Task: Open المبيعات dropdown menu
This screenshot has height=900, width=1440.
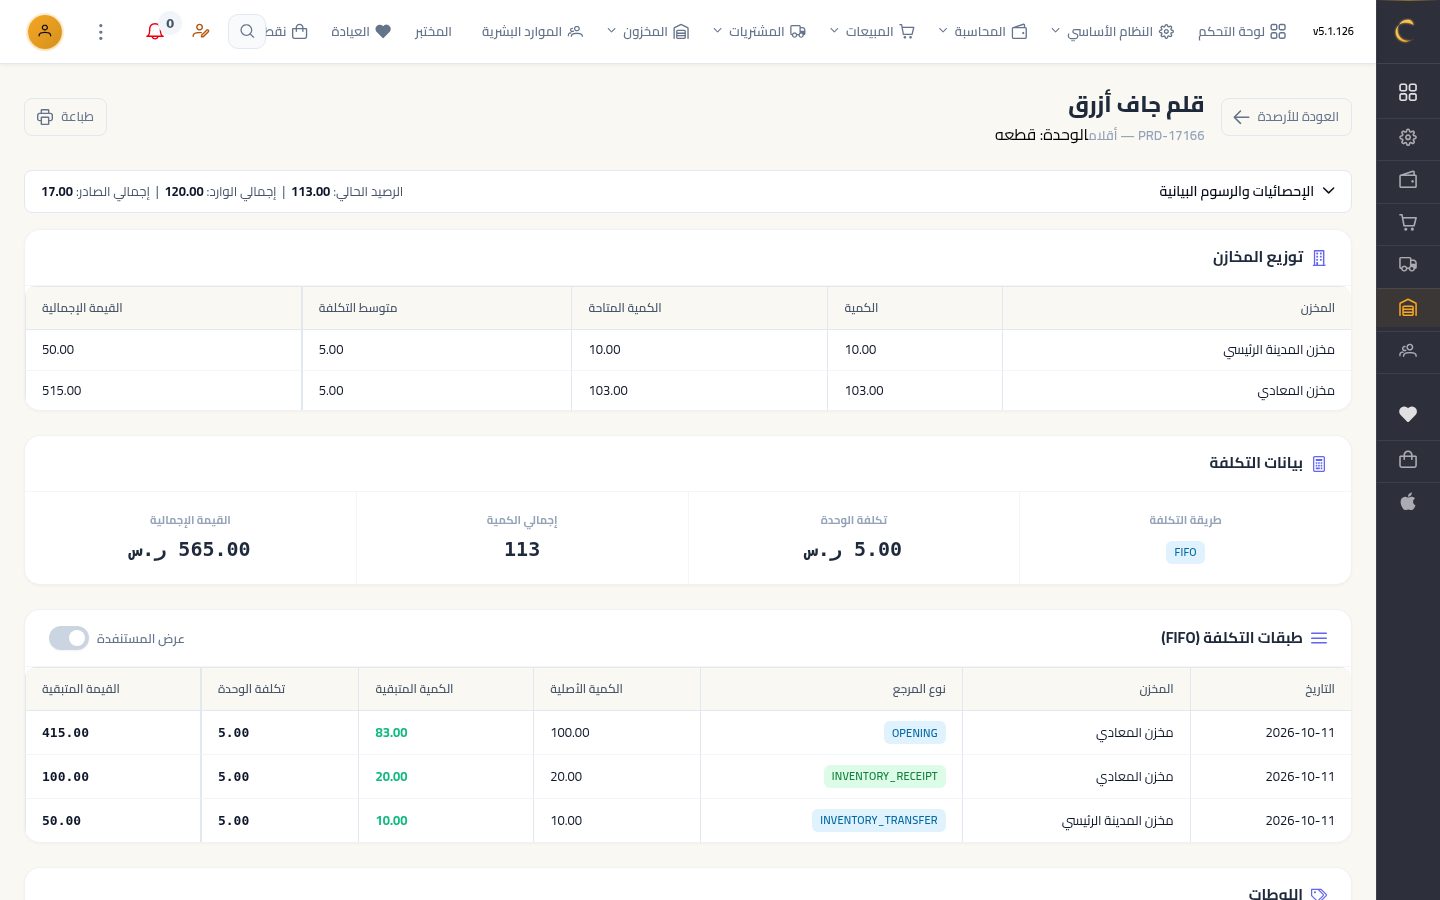Action: point(872,32)
